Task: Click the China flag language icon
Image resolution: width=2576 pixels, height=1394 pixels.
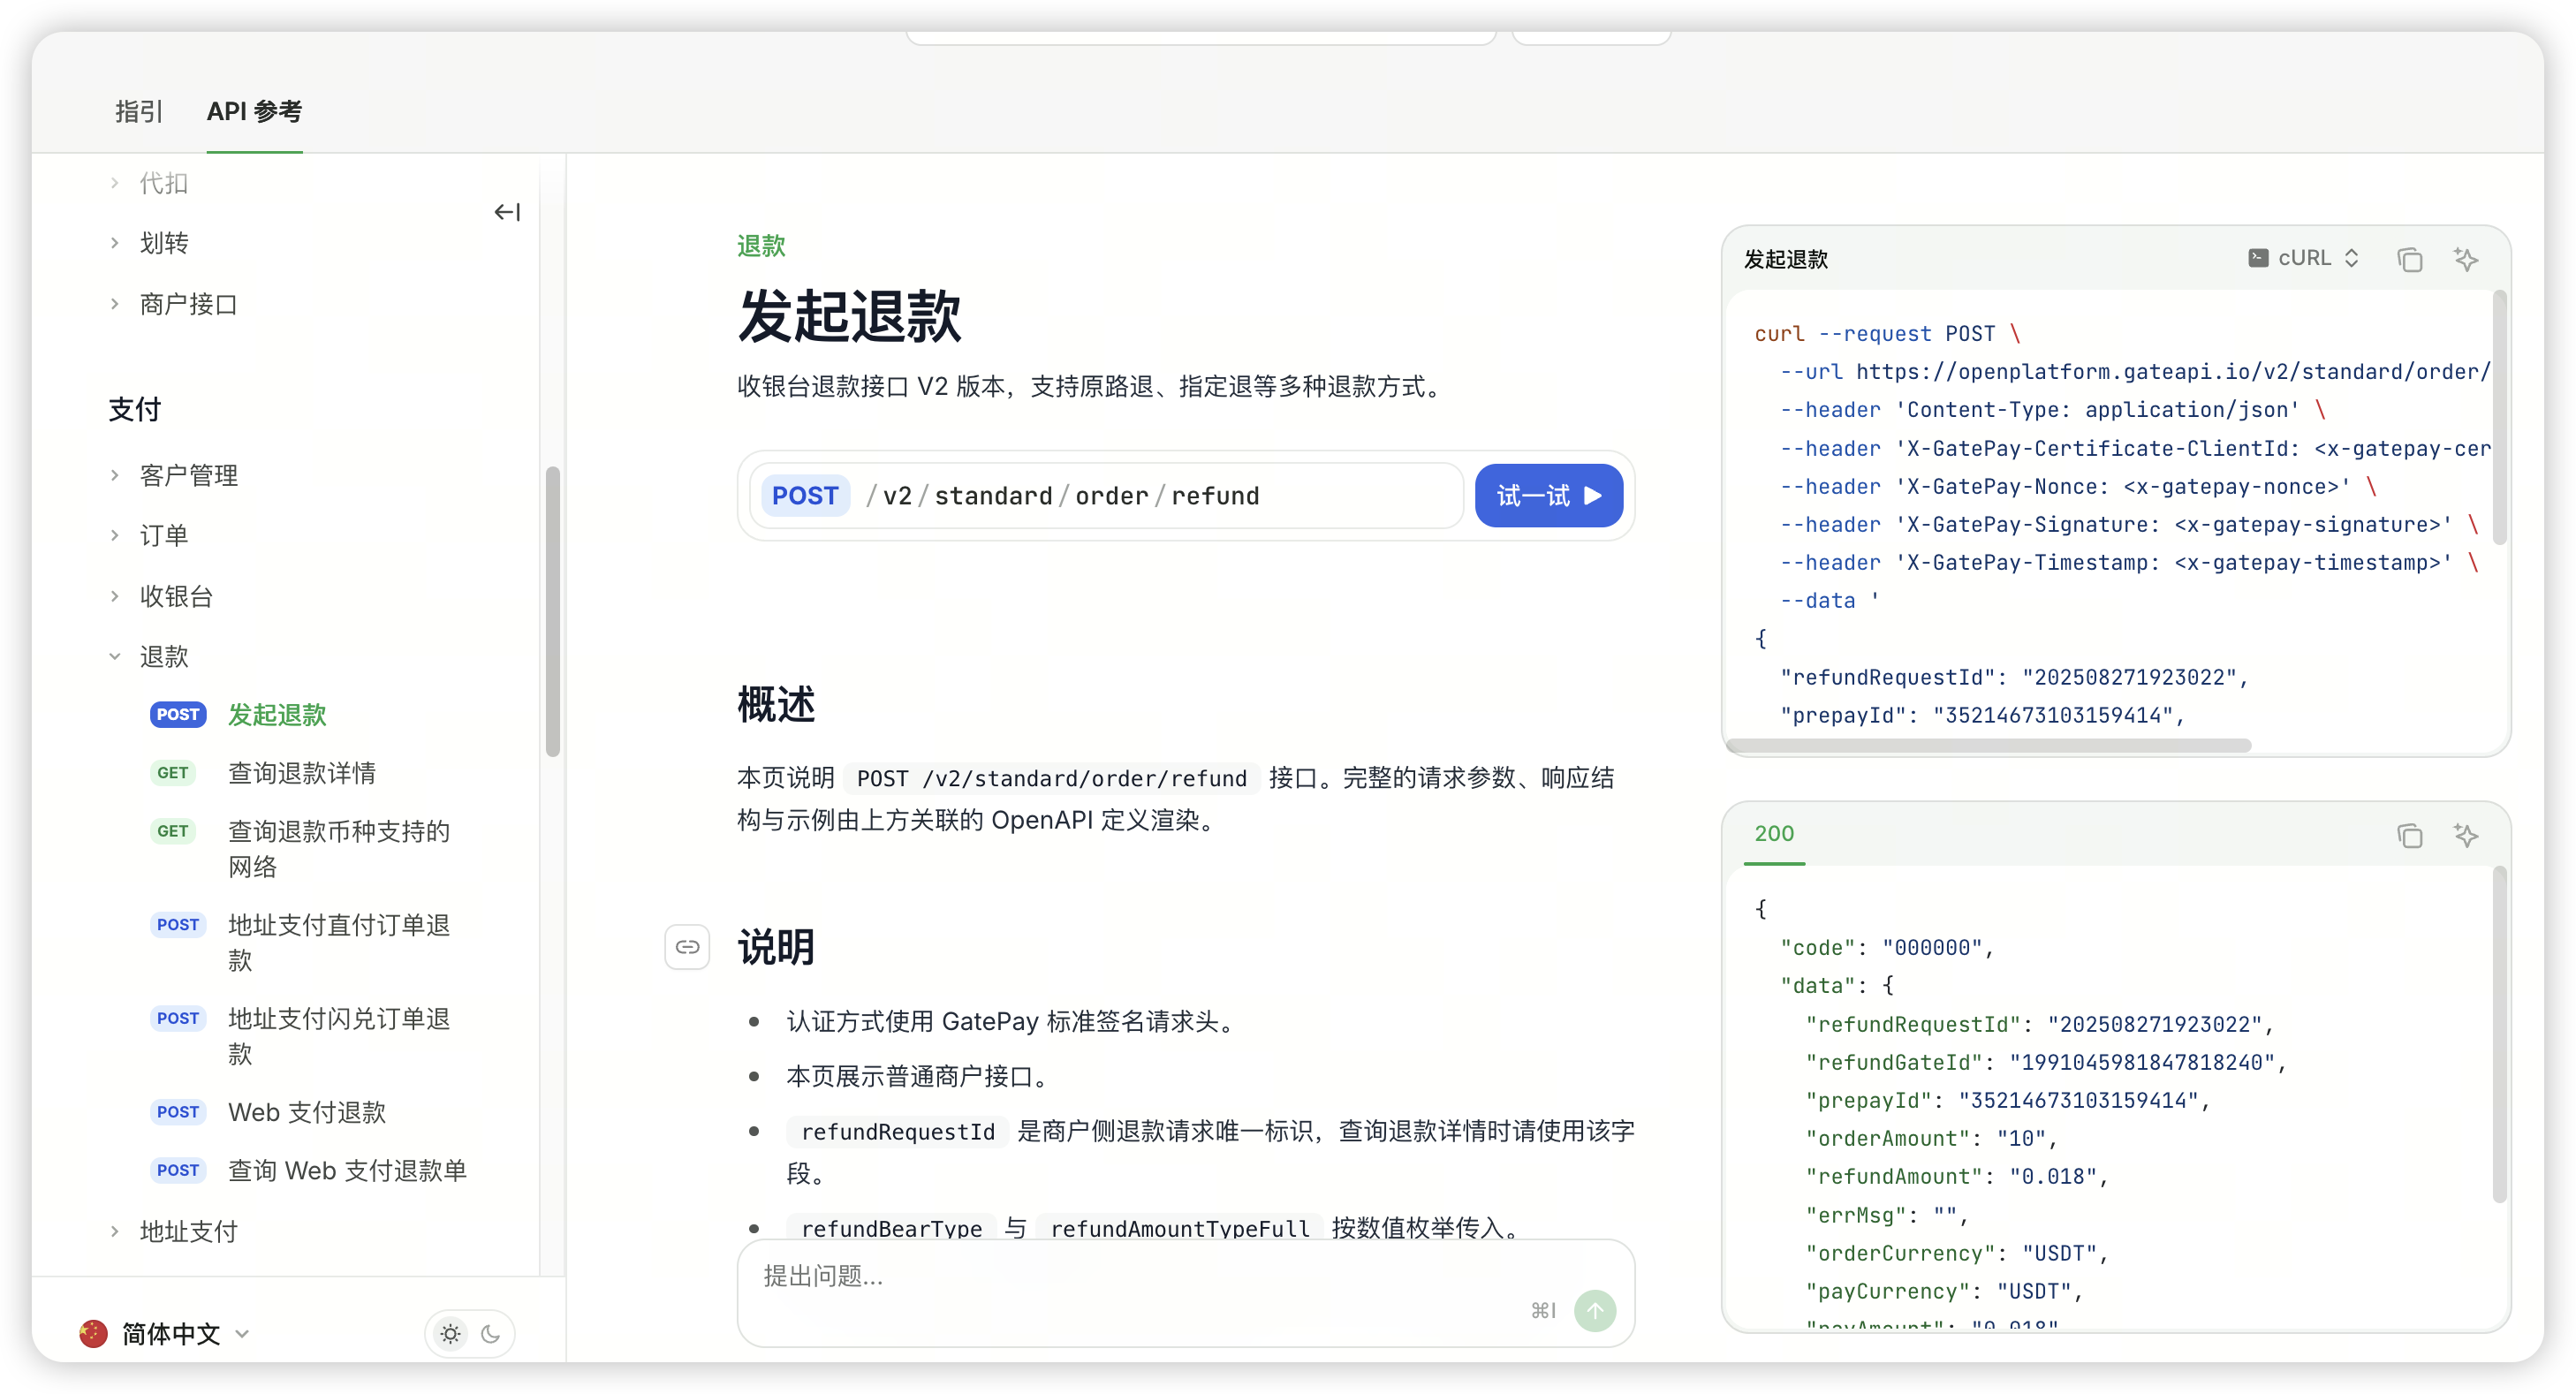Action: [x=93, y=1333]
